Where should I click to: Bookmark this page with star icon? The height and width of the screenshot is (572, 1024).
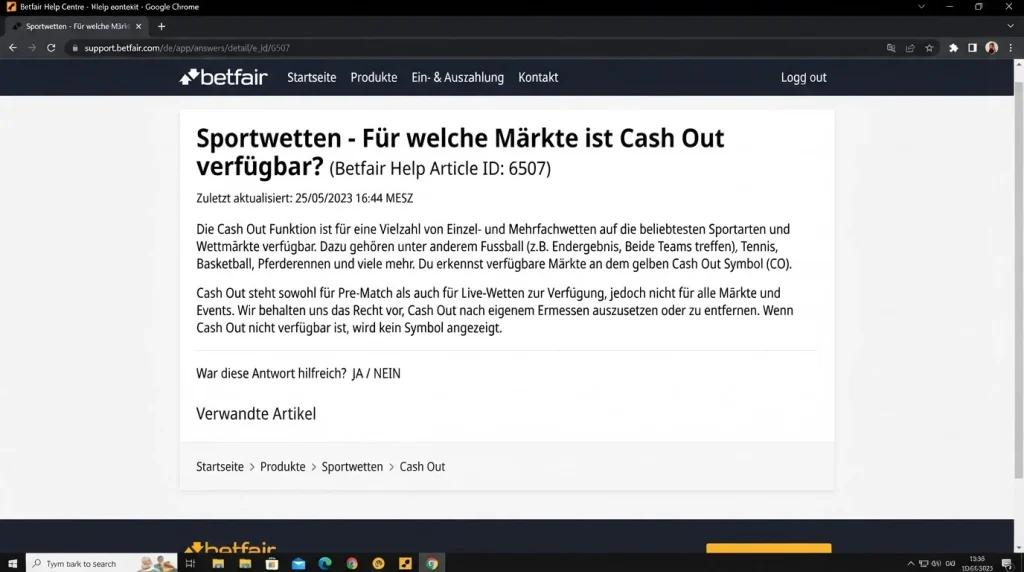click(929, 48)
